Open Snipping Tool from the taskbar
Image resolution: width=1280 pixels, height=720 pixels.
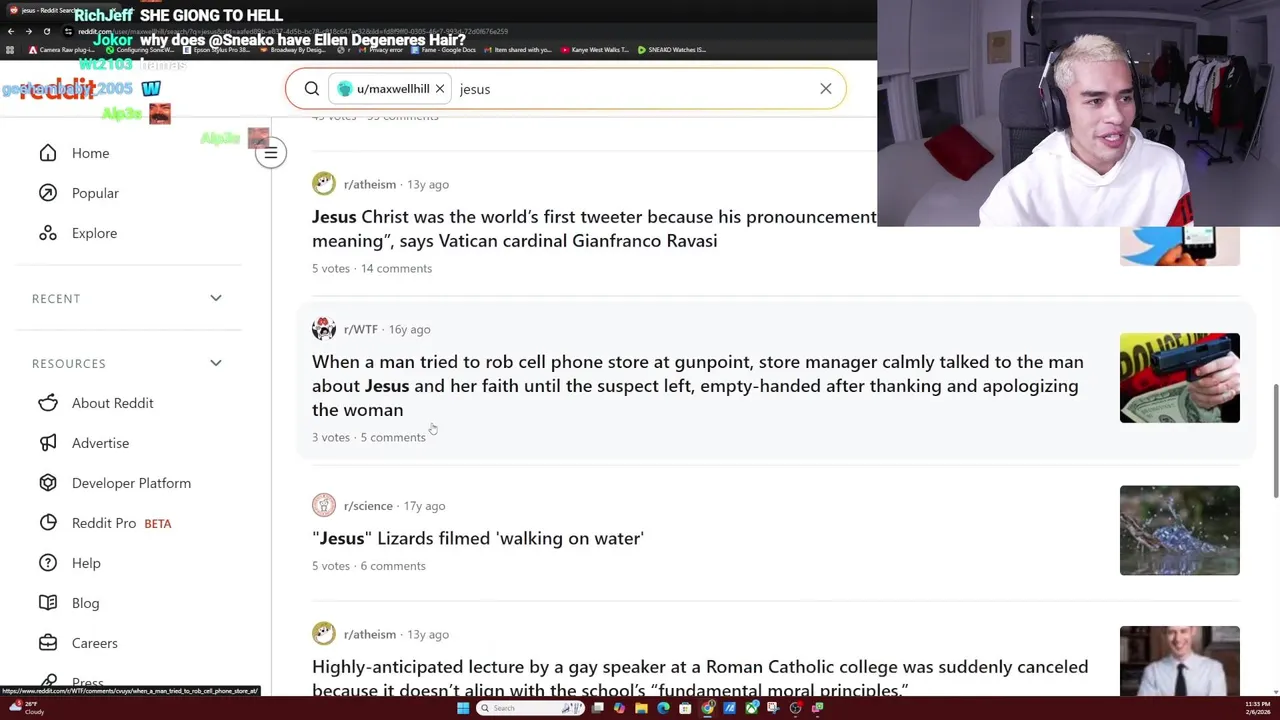tap(774, 708)
